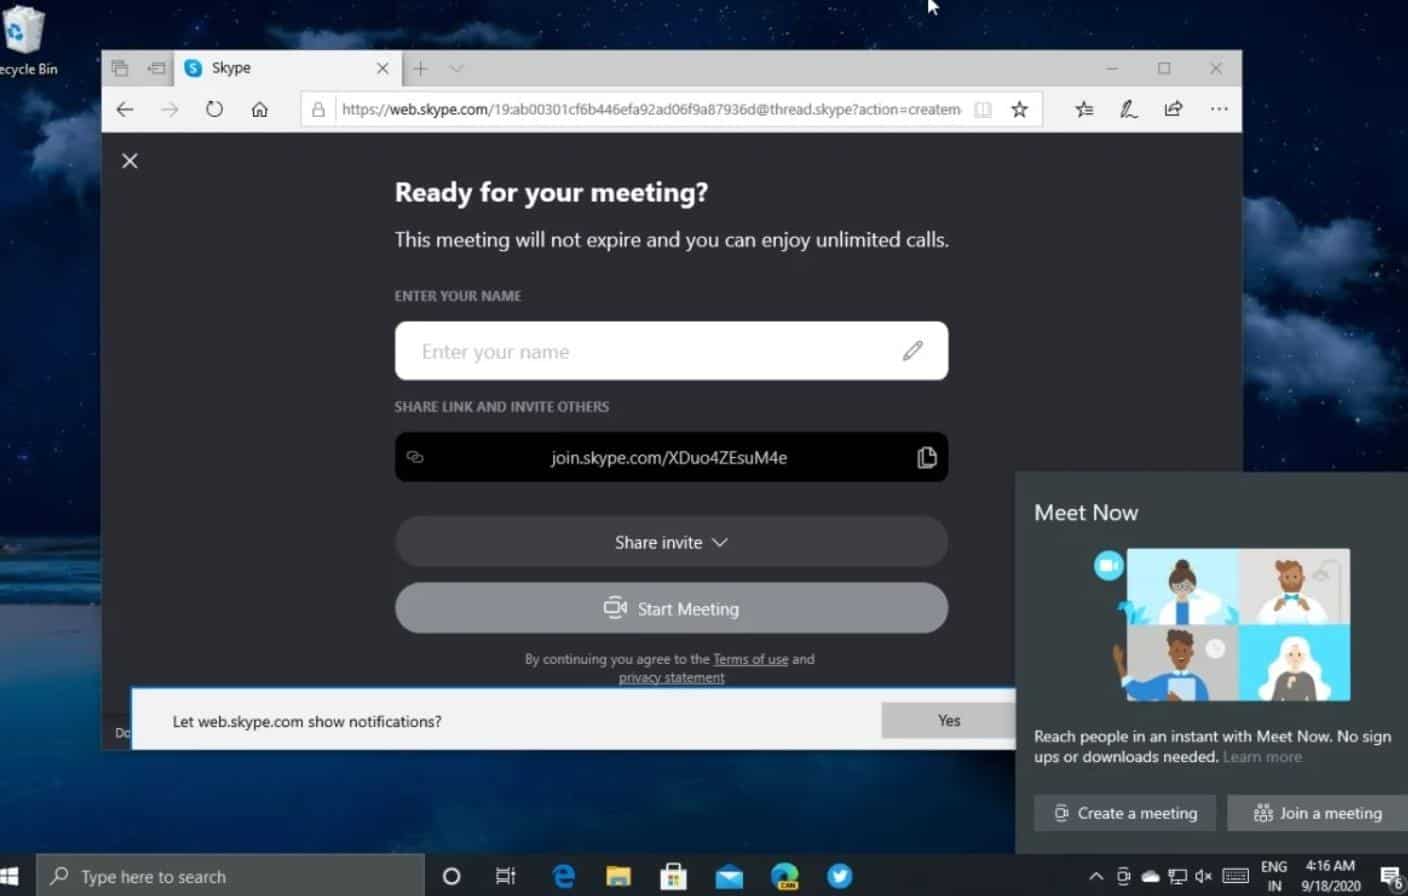Click the set tabs aside icon
This screenshot has width=1408, height=896.
(156, 68)
